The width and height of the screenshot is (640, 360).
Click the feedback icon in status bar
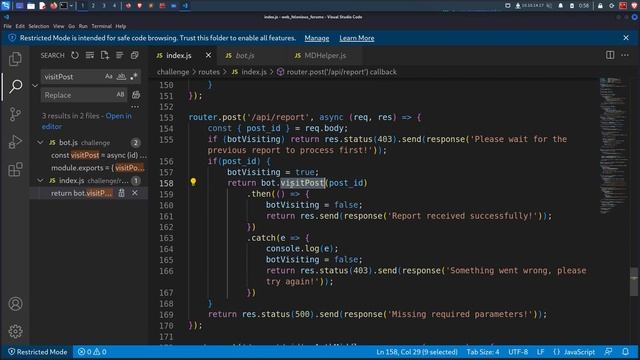[608, 352]
